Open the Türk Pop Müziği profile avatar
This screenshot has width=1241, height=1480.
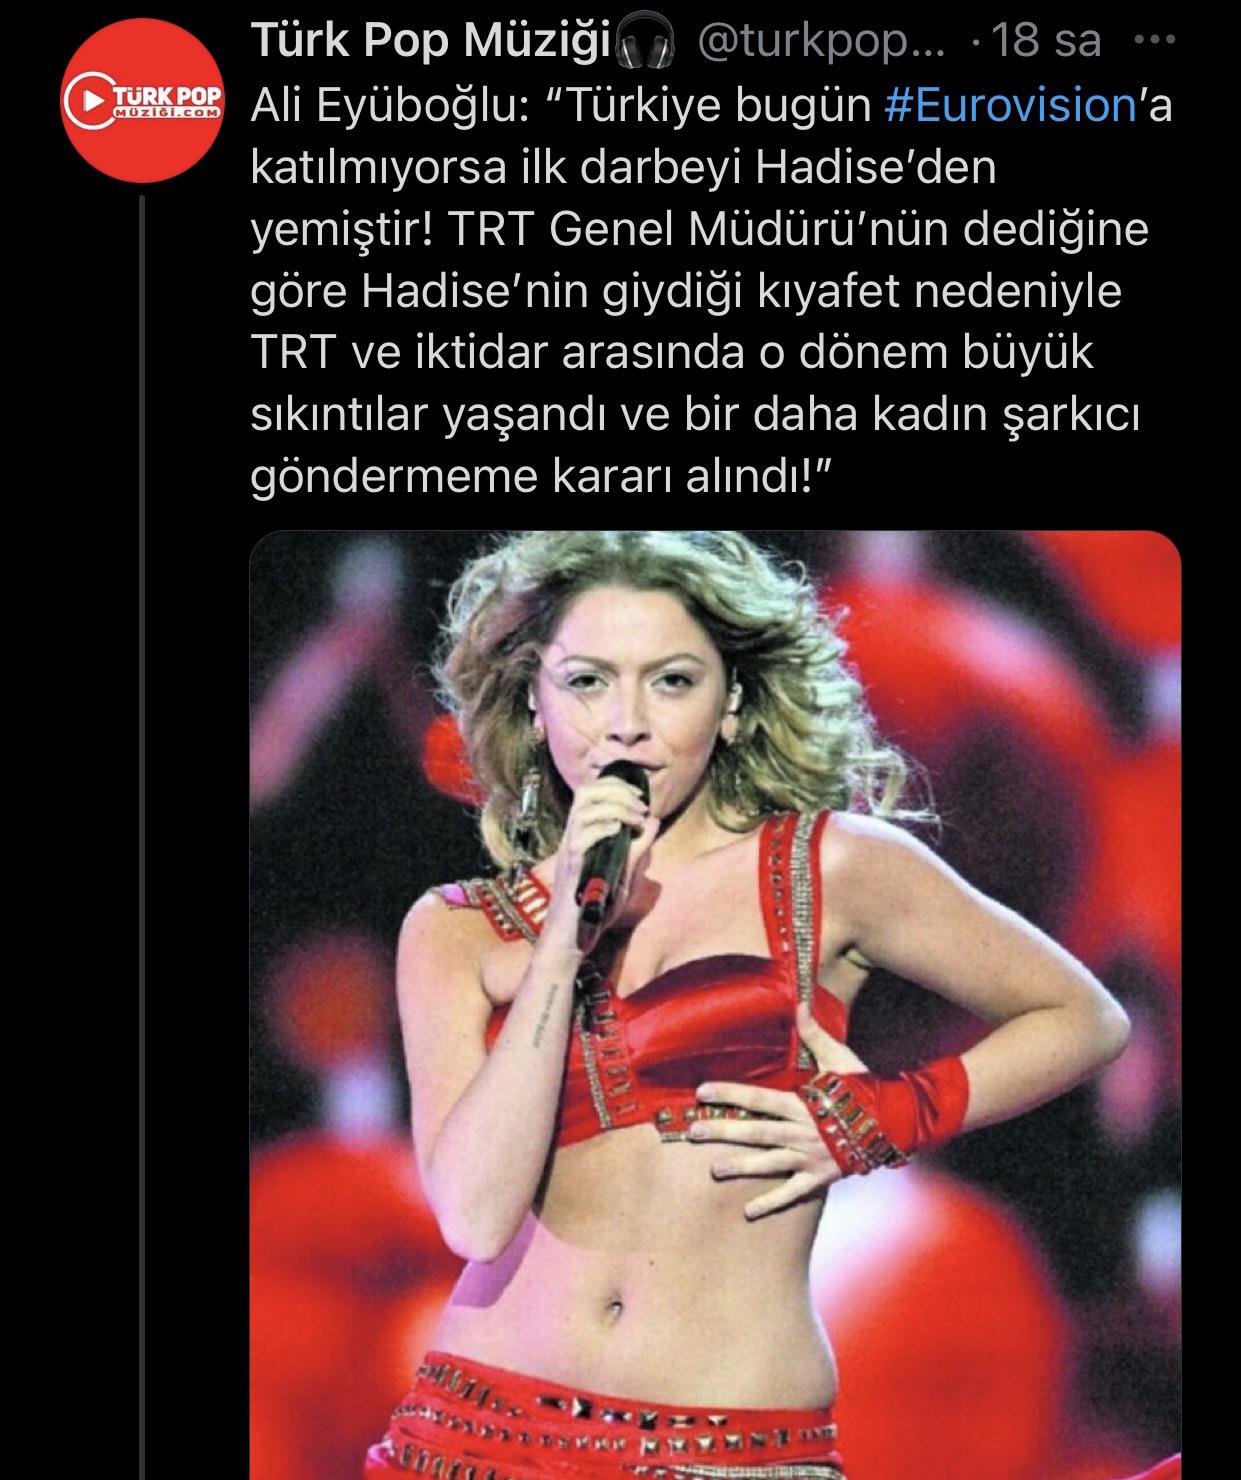click(x=145, y=100)
